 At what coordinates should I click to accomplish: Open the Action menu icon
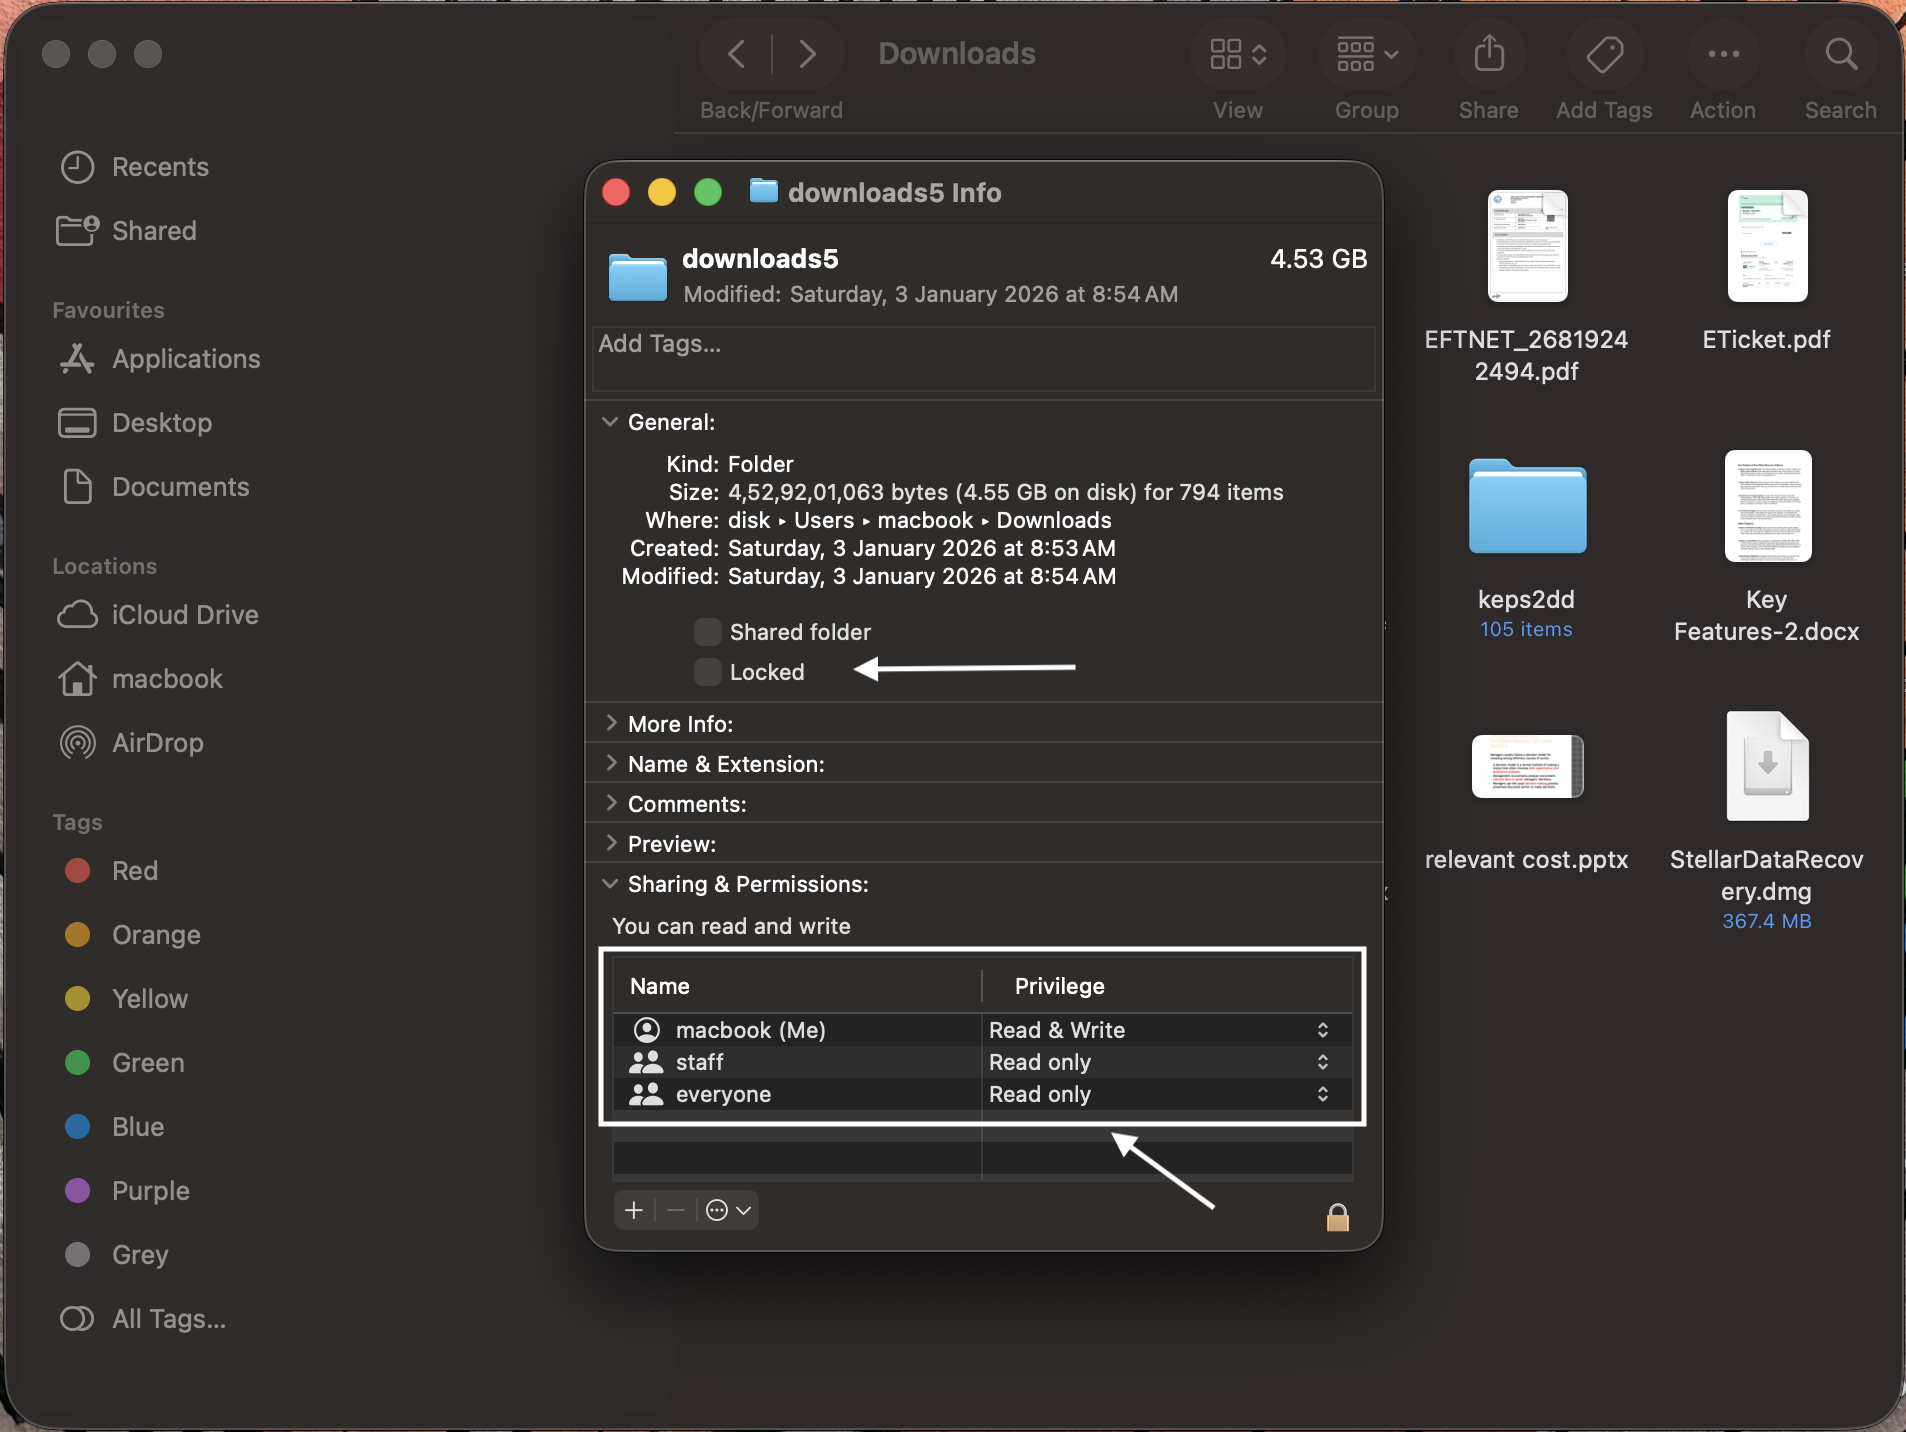coord(1723,54)
